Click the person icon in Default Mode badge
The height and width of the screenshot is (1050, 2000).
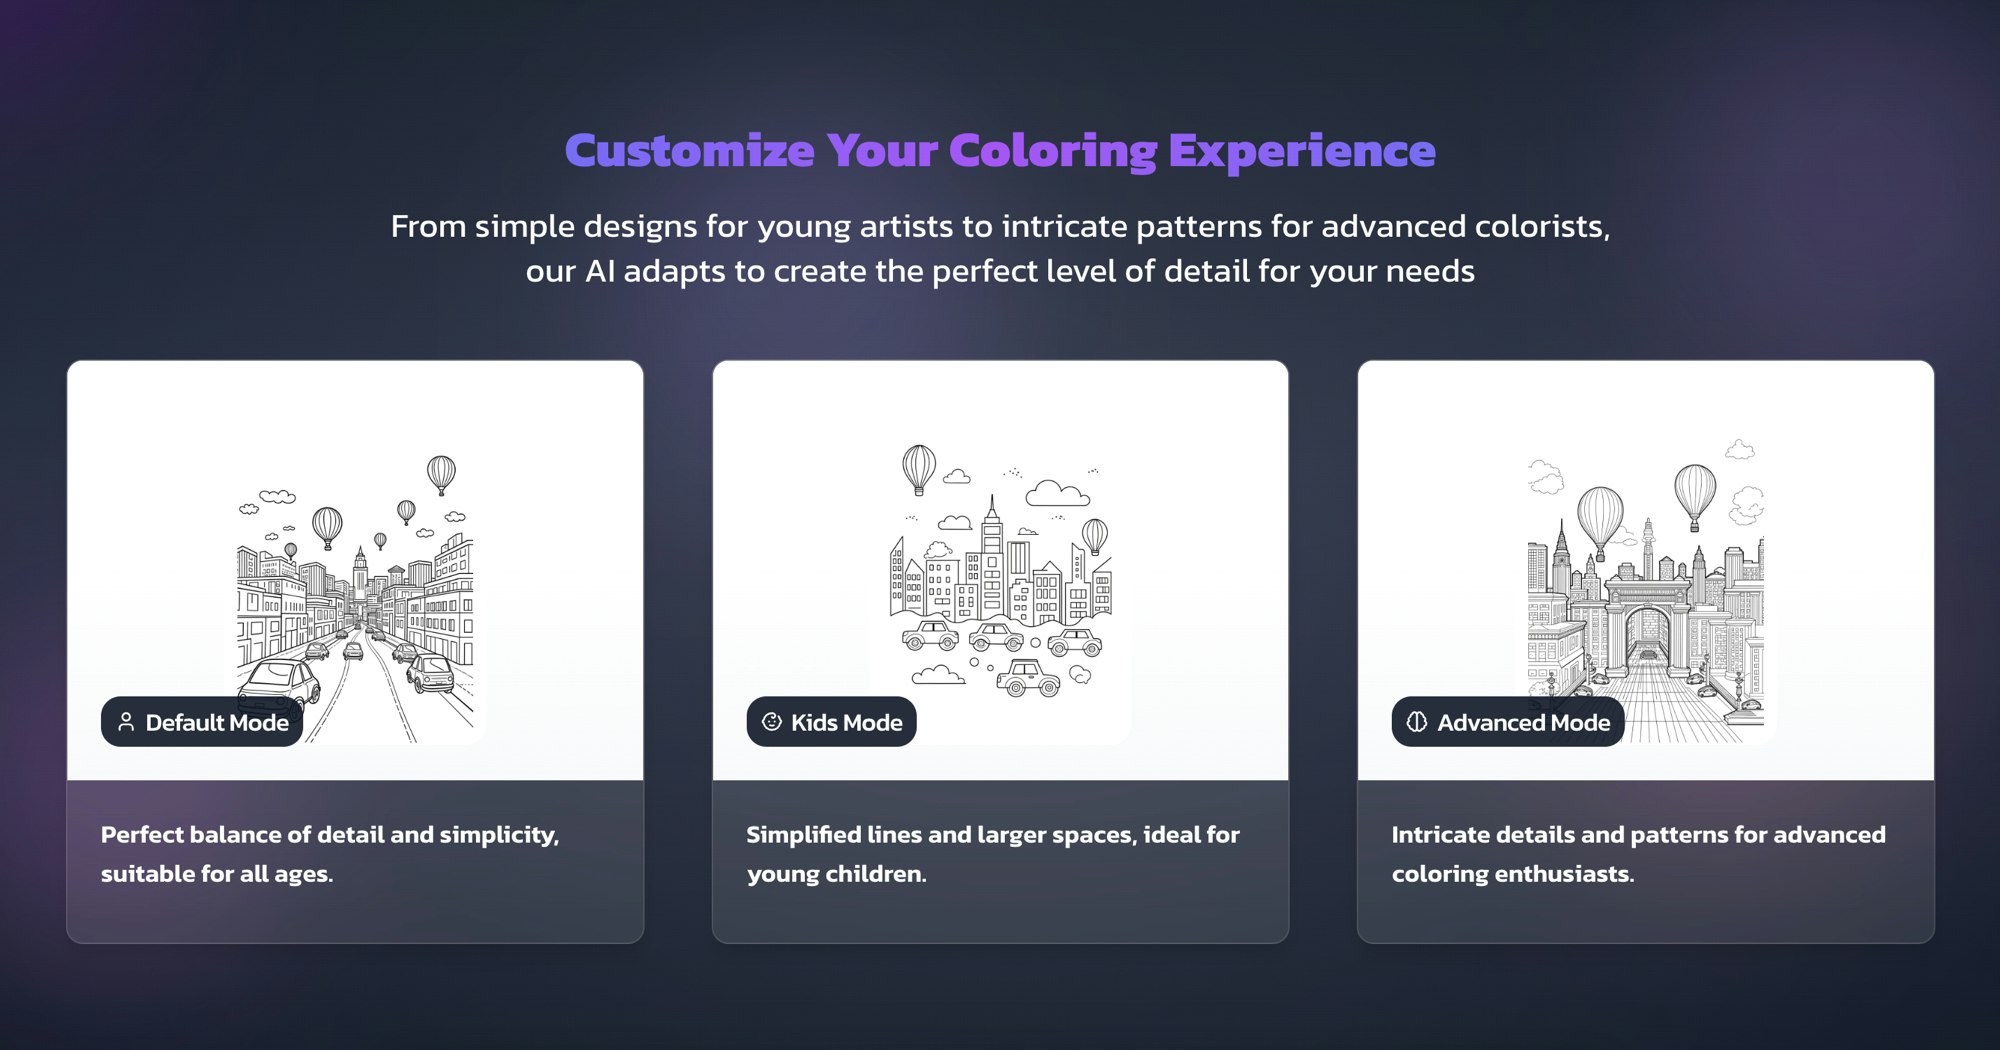click(126, 722)
